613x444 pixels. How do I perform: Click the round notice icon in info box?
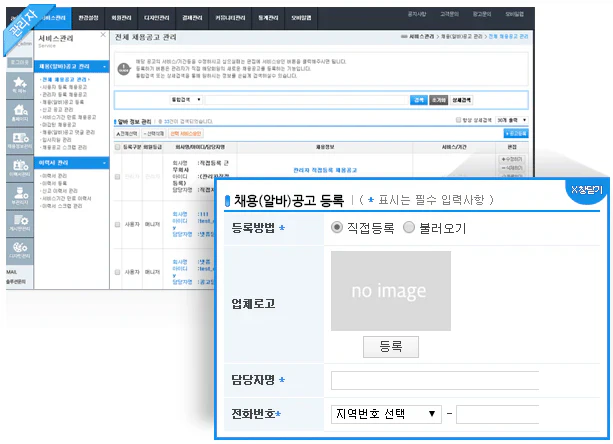124,69
